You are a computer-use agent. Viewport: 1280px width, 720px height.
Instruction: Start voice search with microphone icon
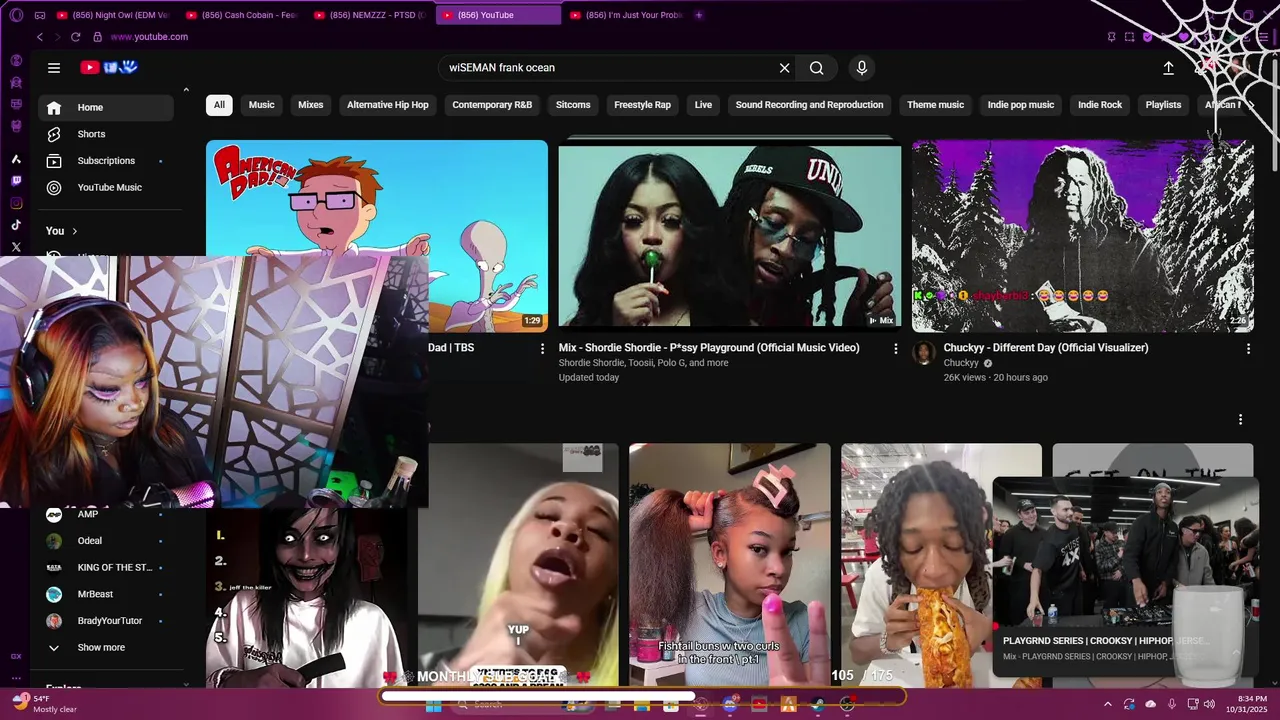[862, 68]
